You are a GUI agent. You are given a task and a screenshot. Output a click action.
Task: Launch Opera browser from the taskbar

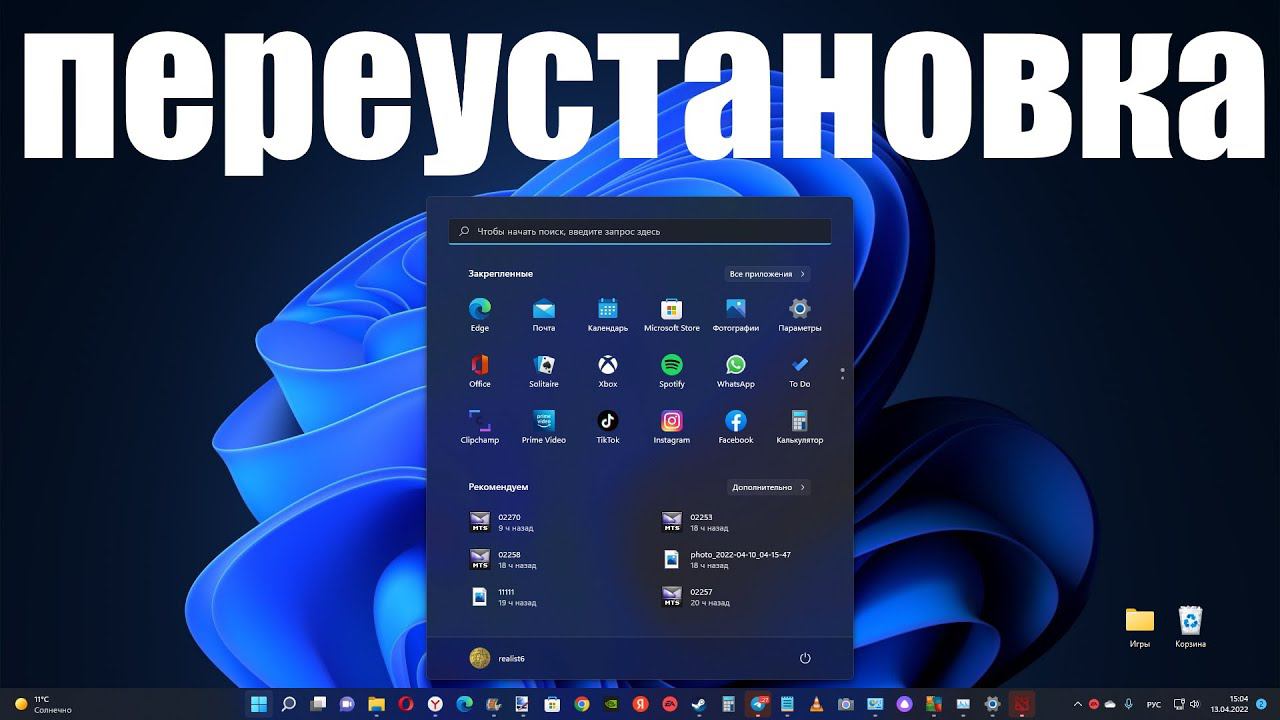click(x=406, y=704)
